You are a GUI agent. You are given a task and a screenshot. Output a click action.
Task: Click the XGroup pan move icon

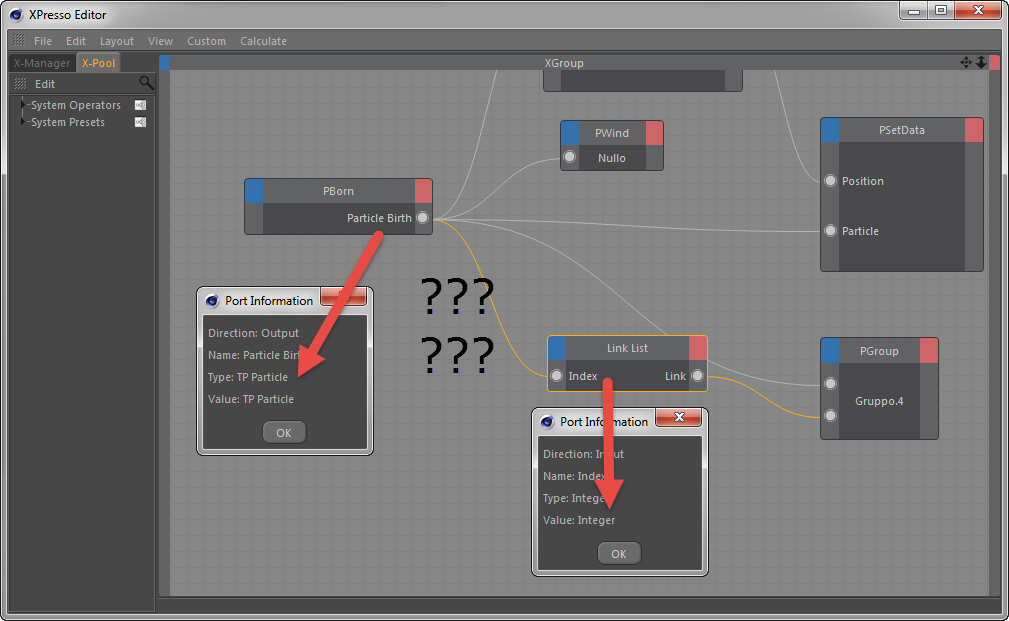[x=966, y=62]
